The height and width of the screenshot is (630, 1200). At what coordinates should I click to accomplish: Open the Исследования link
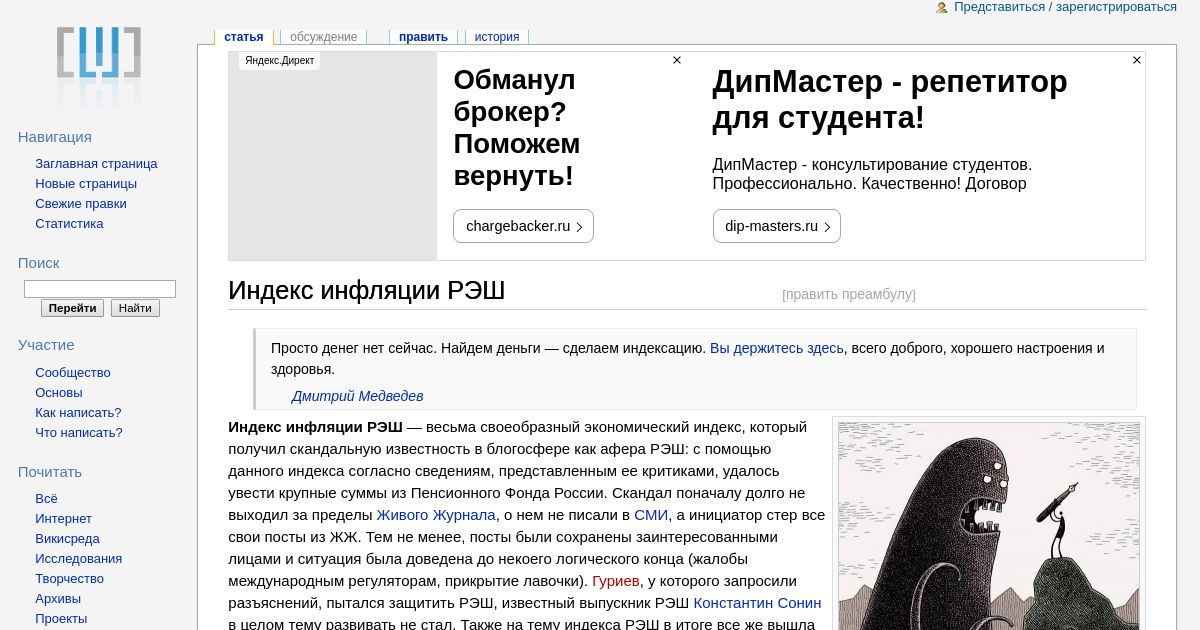point(78,558)
